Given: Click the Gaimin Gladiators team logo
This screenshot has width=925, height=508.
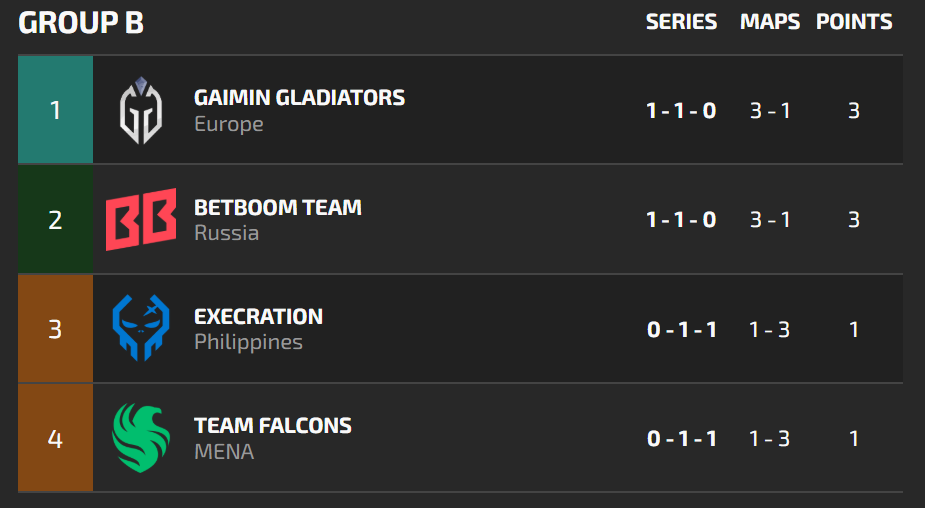Looking at the screenshot, I should click(x=141, y=110).
